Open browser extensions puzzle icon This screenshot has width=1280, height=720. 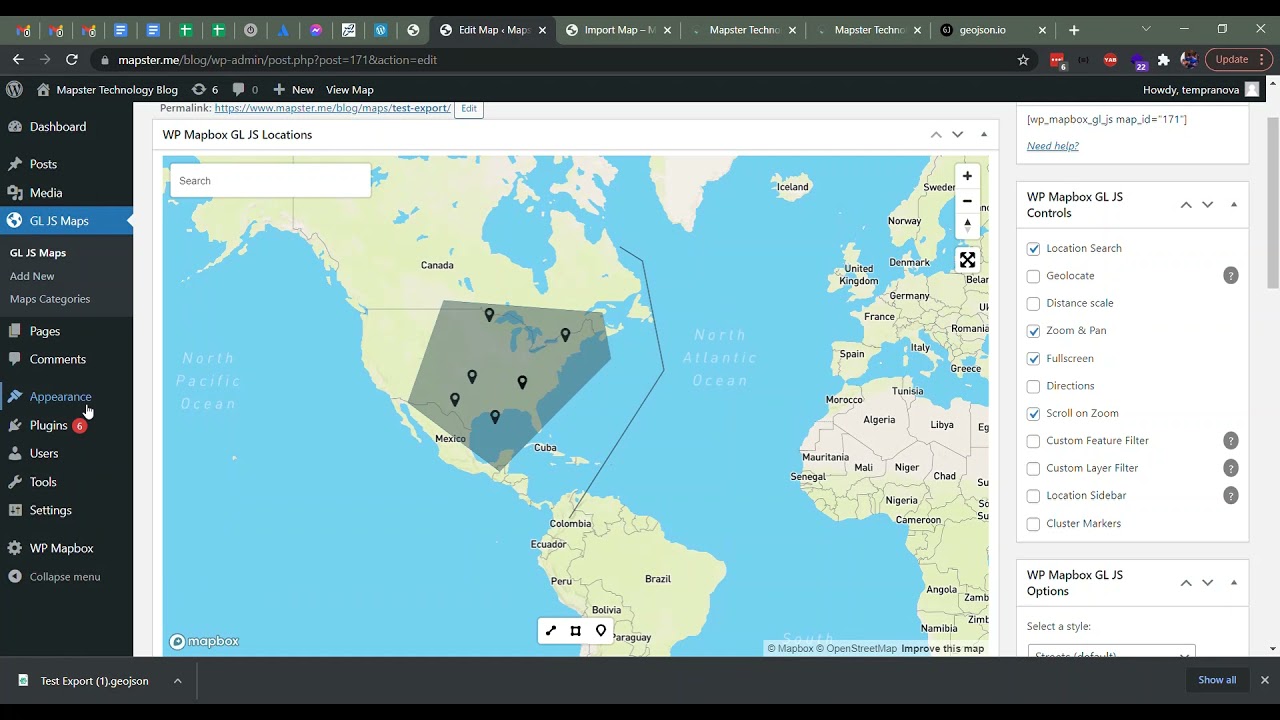[x=1163, y=60]
